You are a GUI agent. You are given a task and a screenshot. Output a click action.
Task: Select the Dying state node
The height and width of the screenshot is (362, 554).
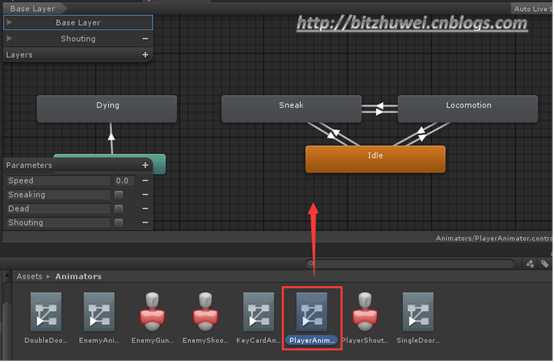point(107,109)
